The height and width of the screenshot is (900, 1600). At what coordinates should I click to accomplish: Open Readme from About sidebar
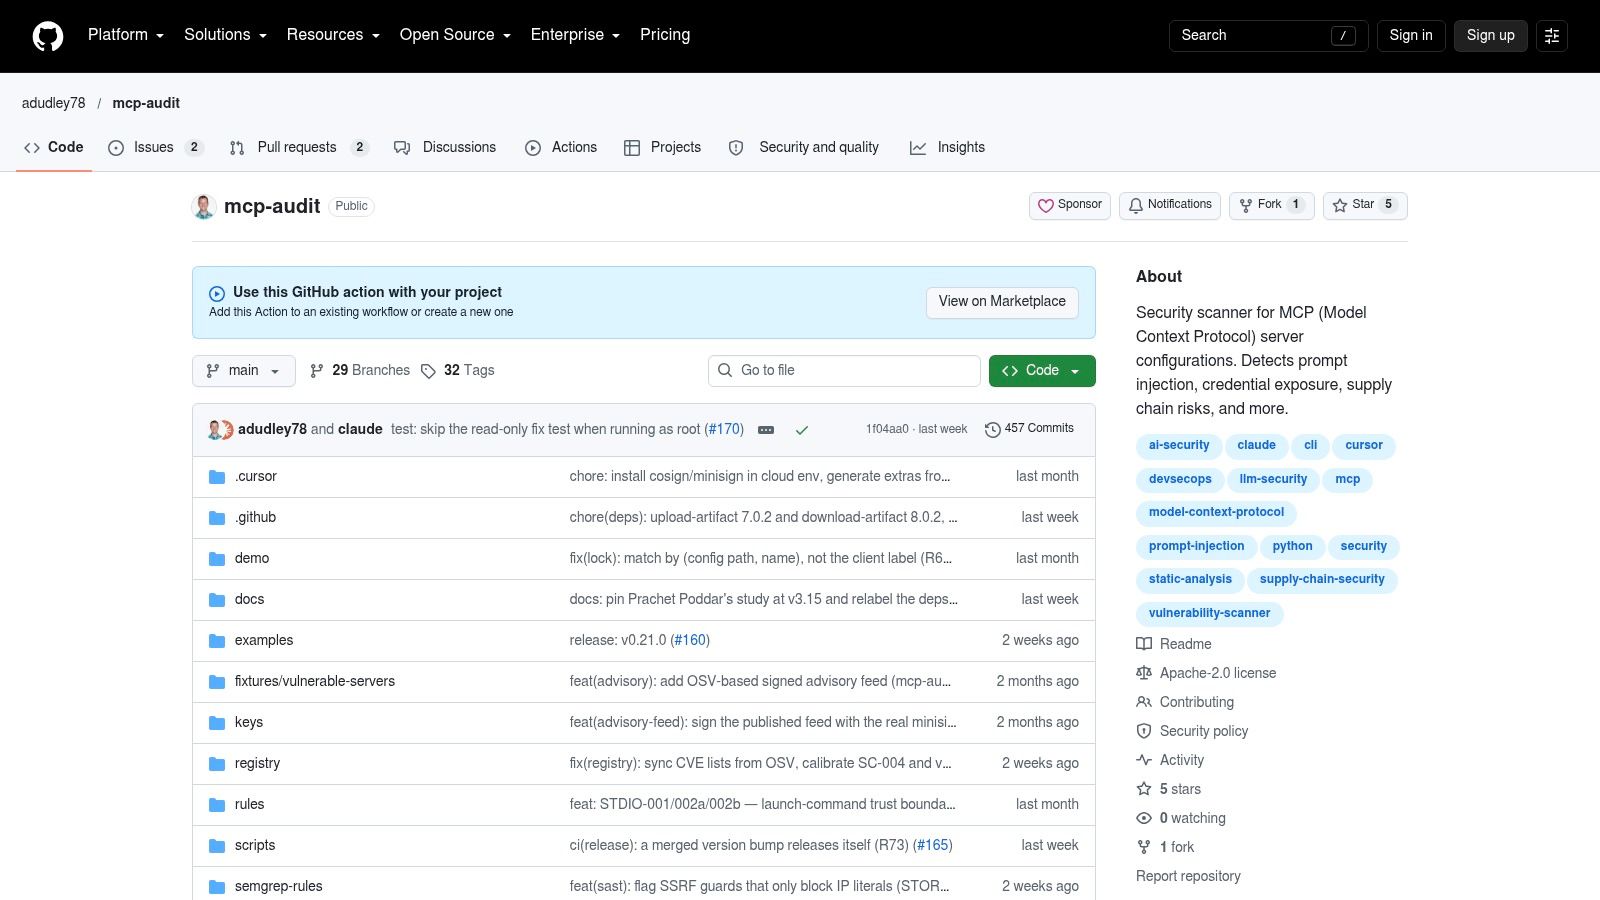click(1174, 644)
